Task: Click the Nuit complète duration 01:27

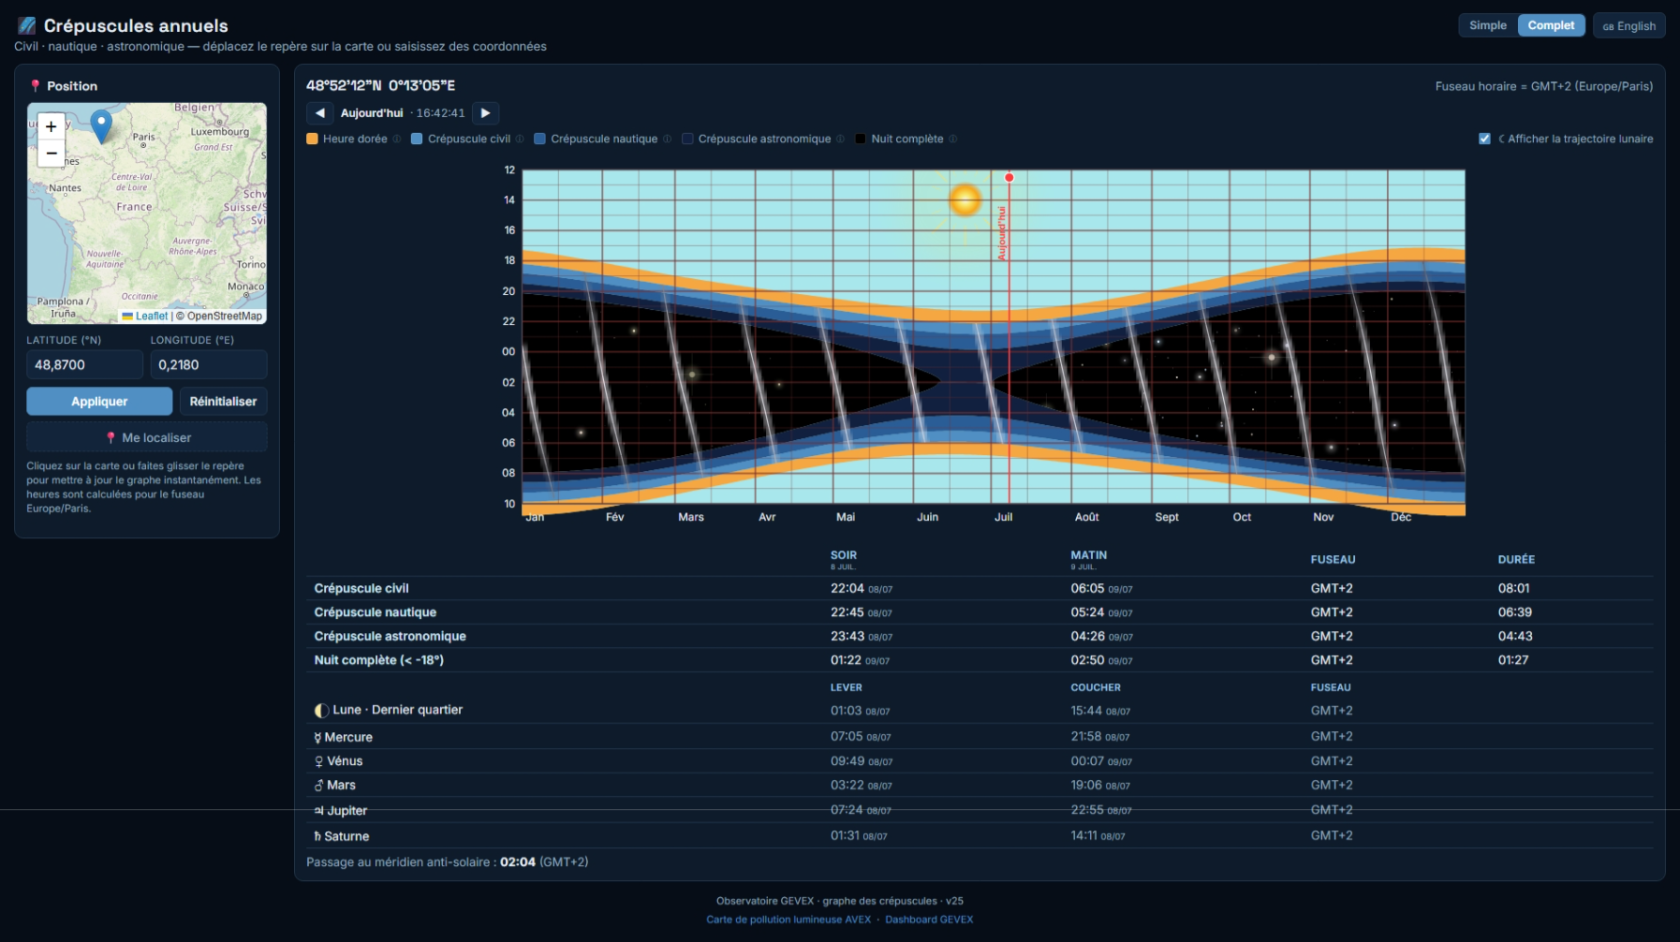Action: (x=1513, y=661)
